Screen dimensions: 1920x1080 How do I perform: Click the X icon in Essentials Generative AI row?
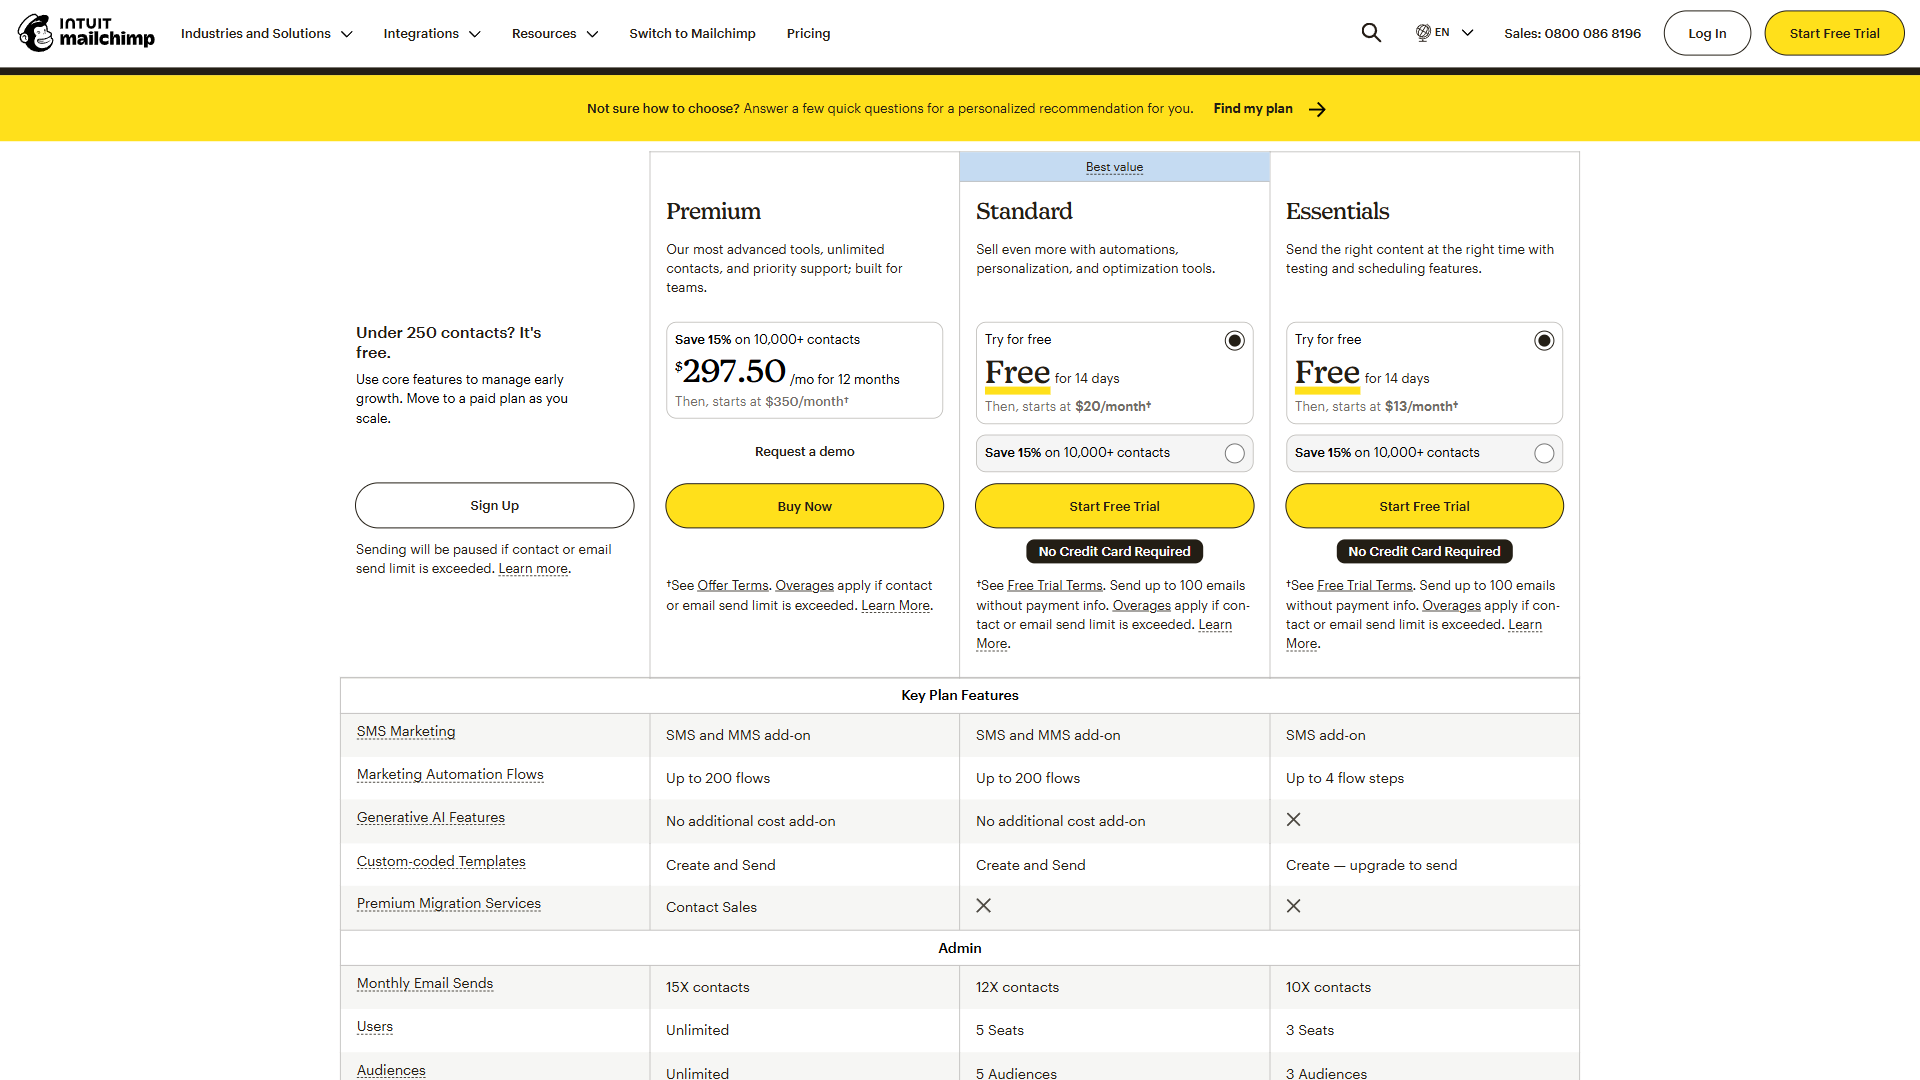[1293, 820]
